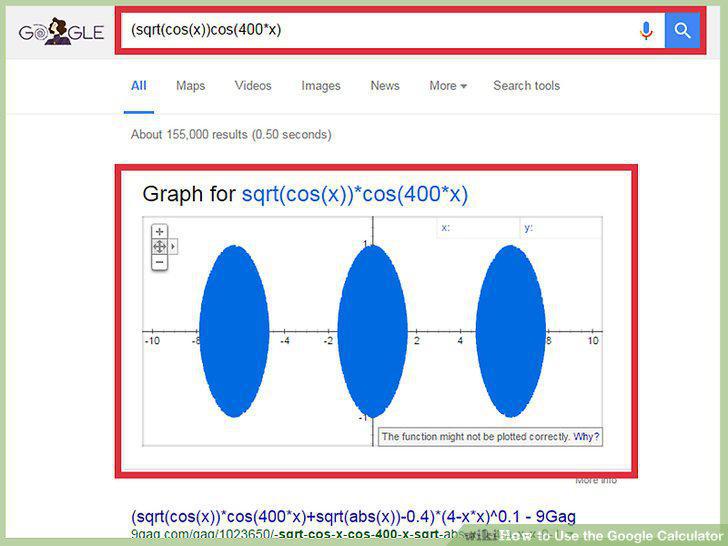
Task: Open the 9Gag search result link
Action: (353, 516)
